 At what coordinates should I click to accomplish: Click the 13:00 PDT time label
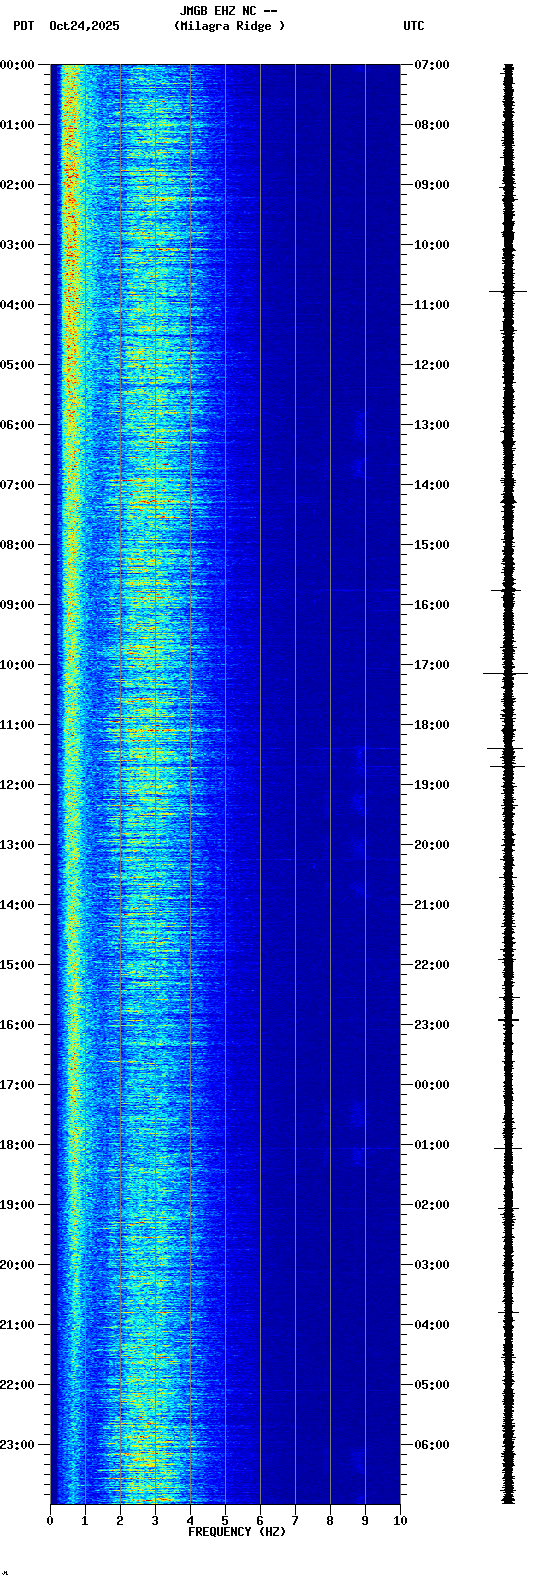(17, 845)
